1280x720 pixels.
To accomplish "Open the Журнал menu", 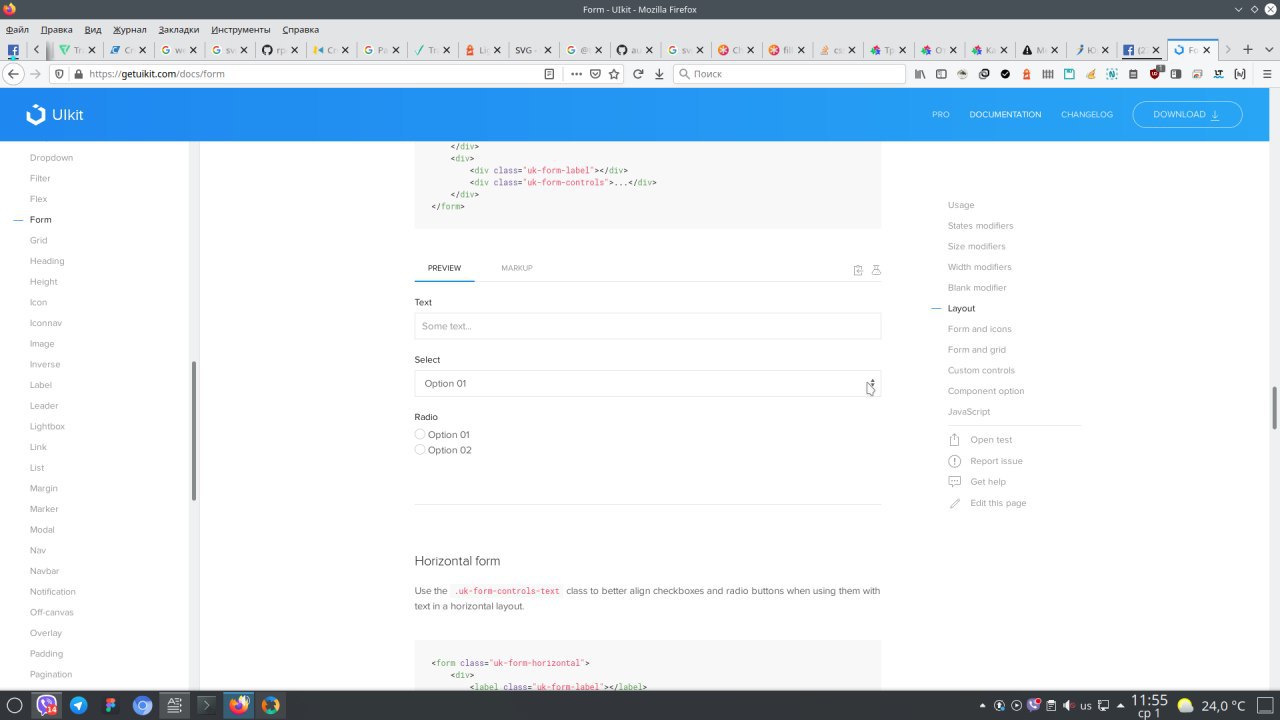I will click(130, 30).
